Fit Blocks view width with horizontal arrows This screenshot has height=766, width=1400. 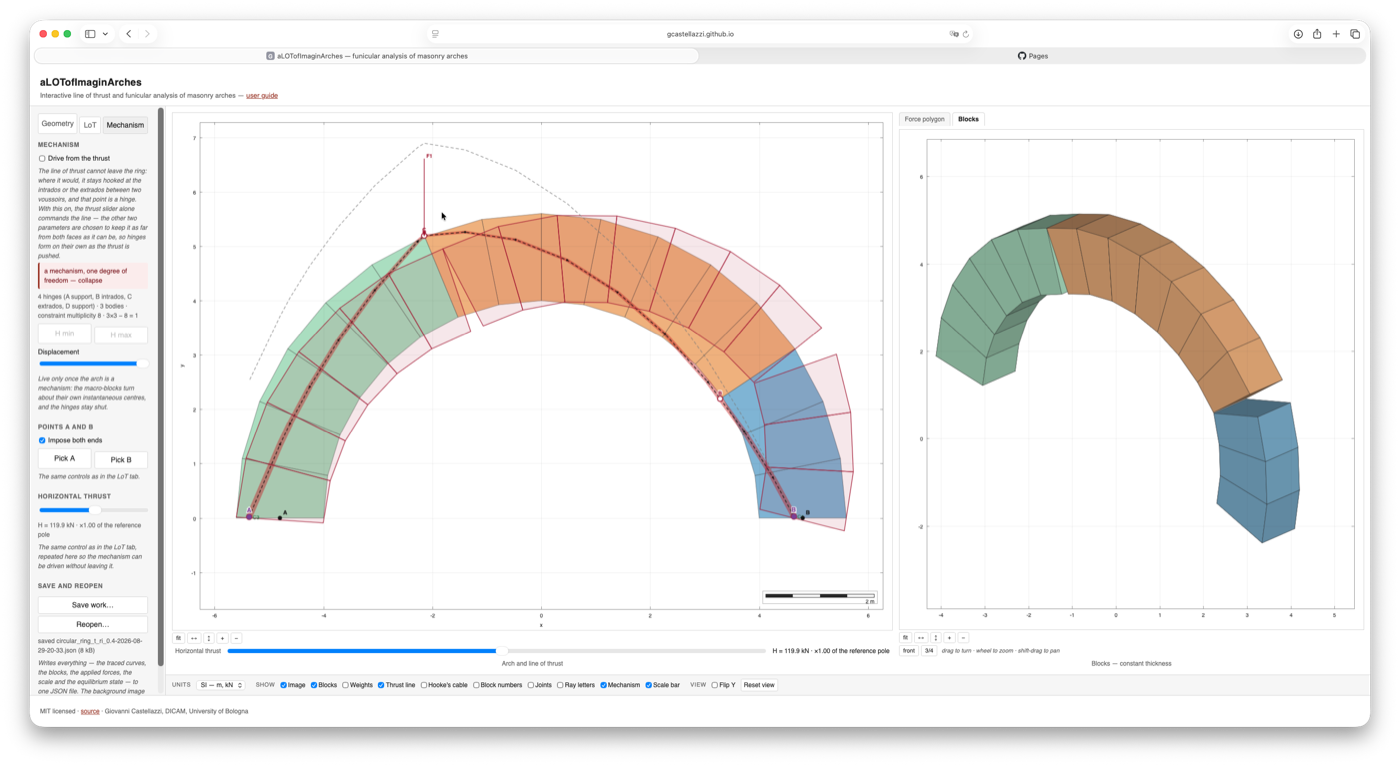click(x=921, y=638)
